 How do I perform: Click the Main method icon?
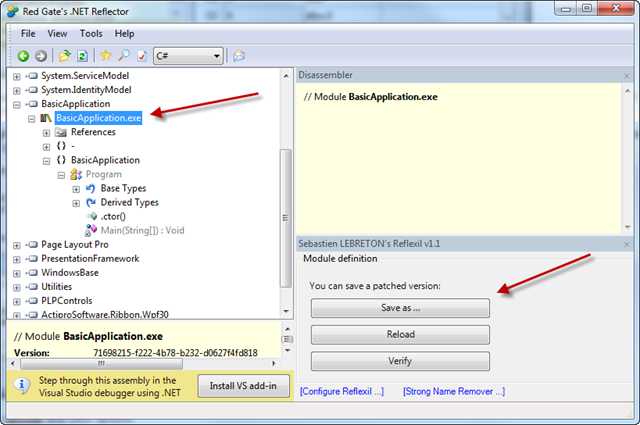(x=91, y=230)
